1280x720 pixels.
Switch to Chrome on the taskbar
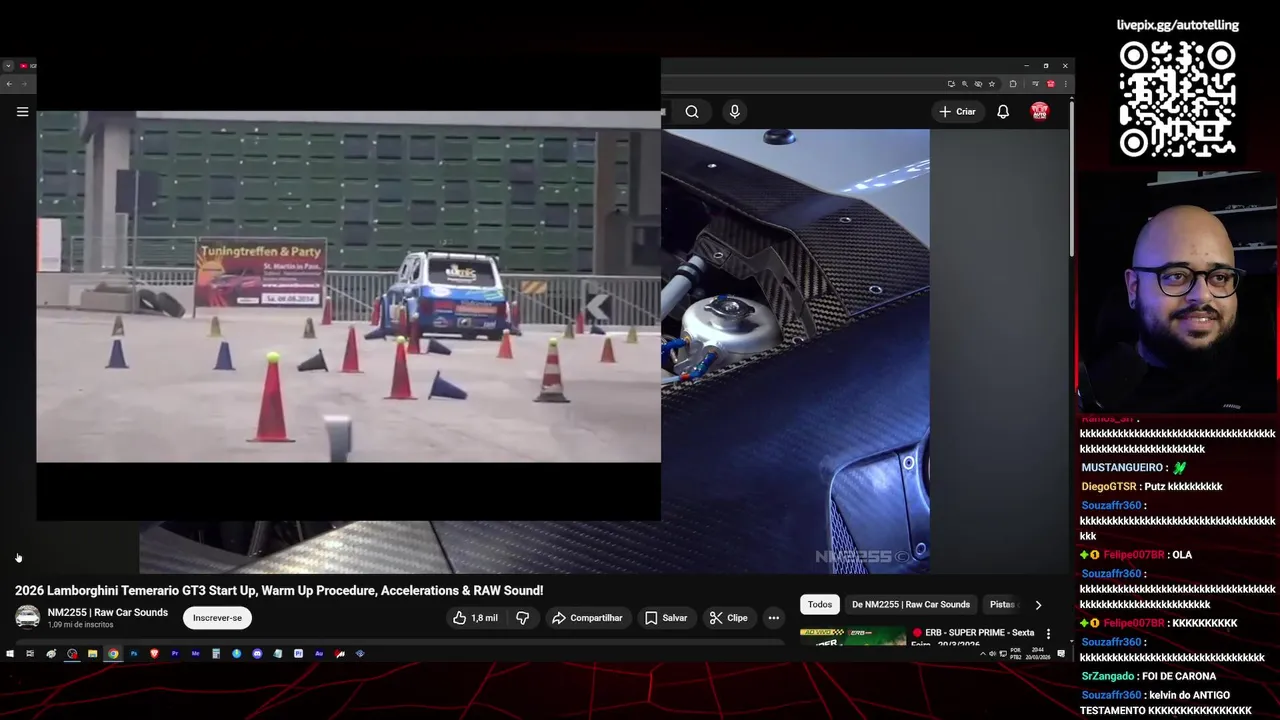(x=113, y=654)
